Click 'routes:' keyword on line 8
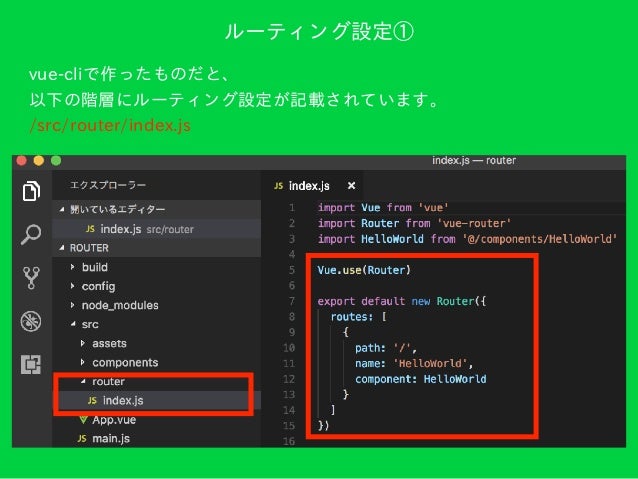 [352, 317]
